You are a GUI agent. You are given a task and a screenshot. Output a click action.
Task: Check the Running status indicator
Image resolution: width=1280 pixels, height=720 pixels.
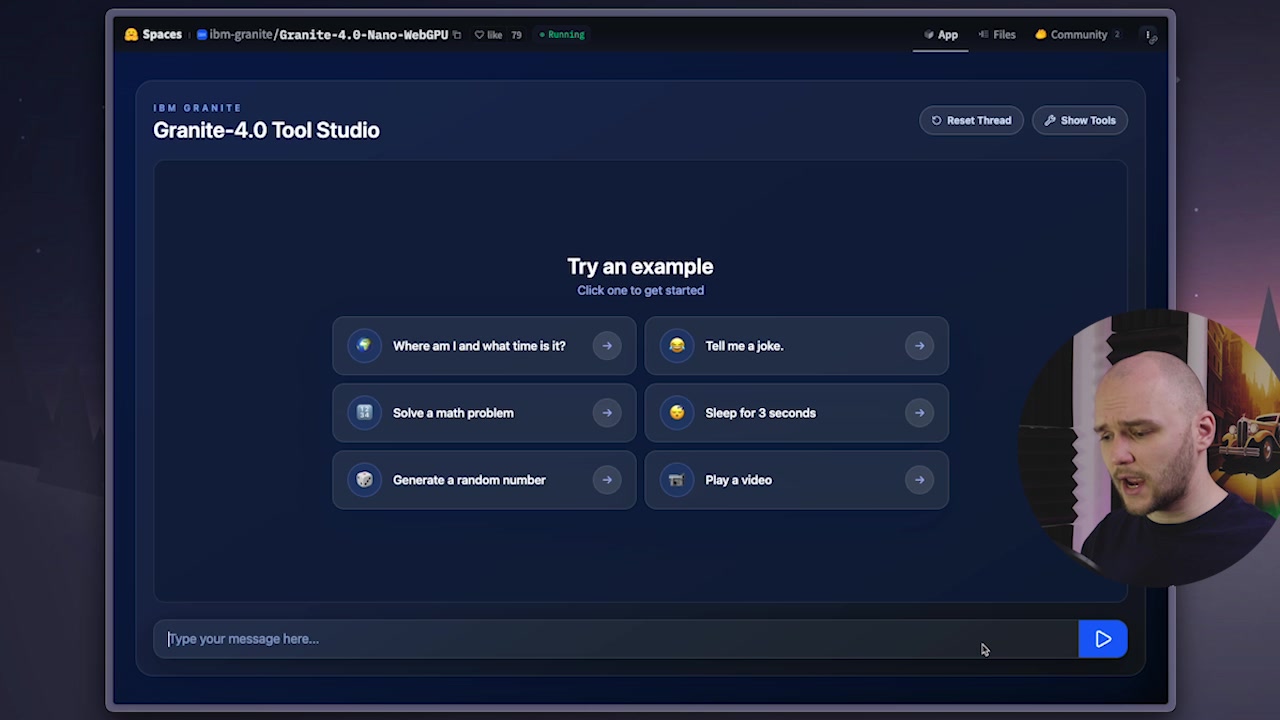[561, 34]
